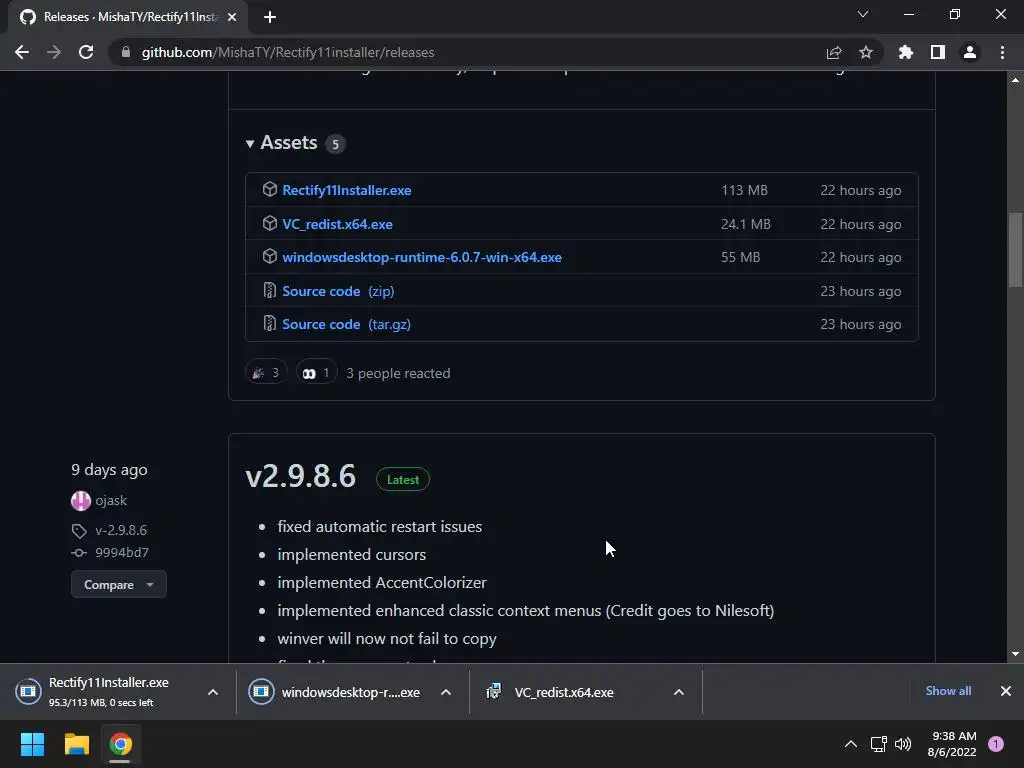The height and width of the screenshot is (768, 1024).
Task: Collapse the Assets section triangle
Action: click(x=249, y=143)
